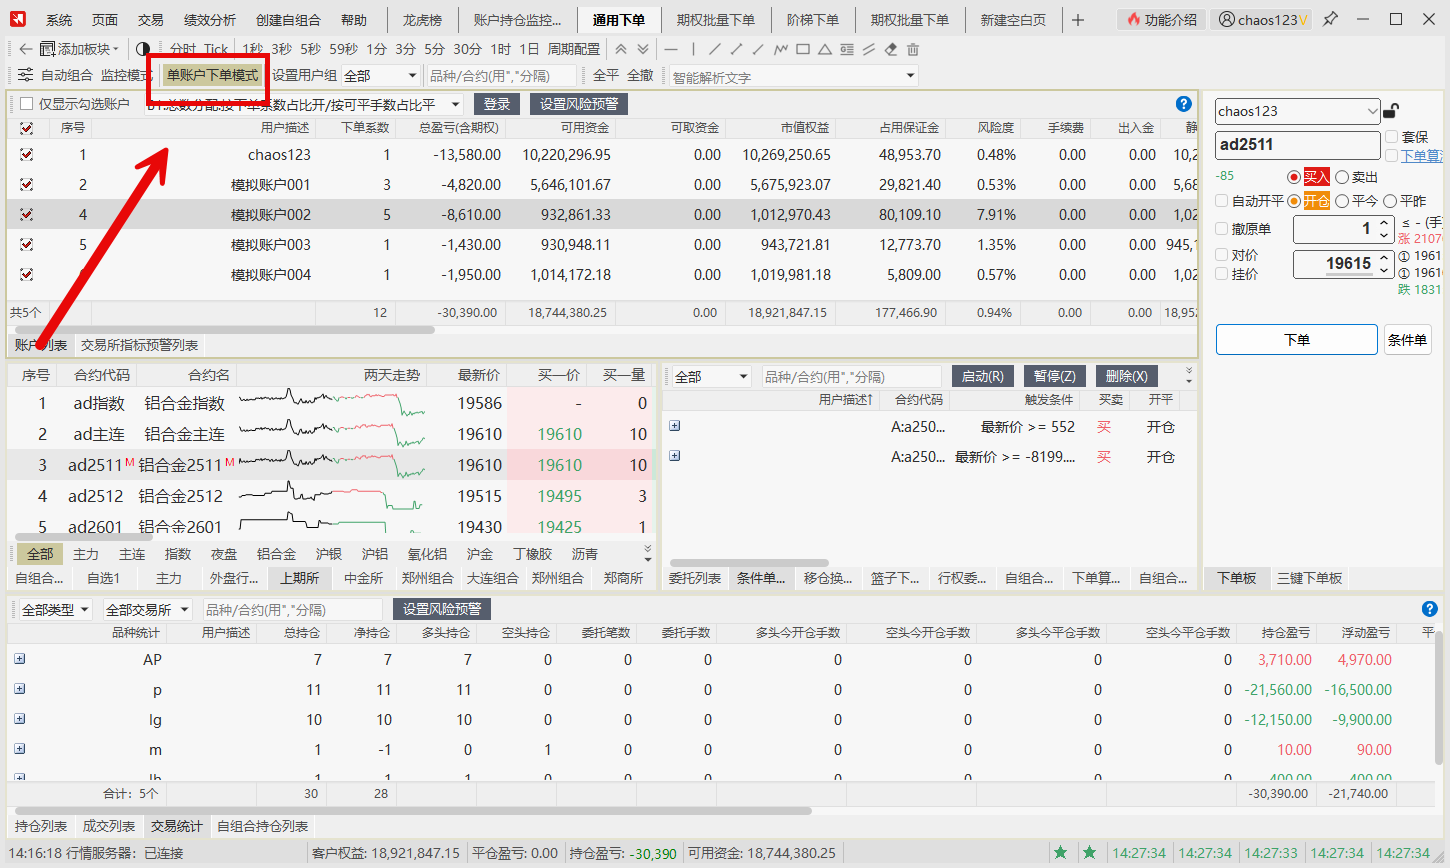
Task: Click the app logo icon at top-left
Action: 18,19
